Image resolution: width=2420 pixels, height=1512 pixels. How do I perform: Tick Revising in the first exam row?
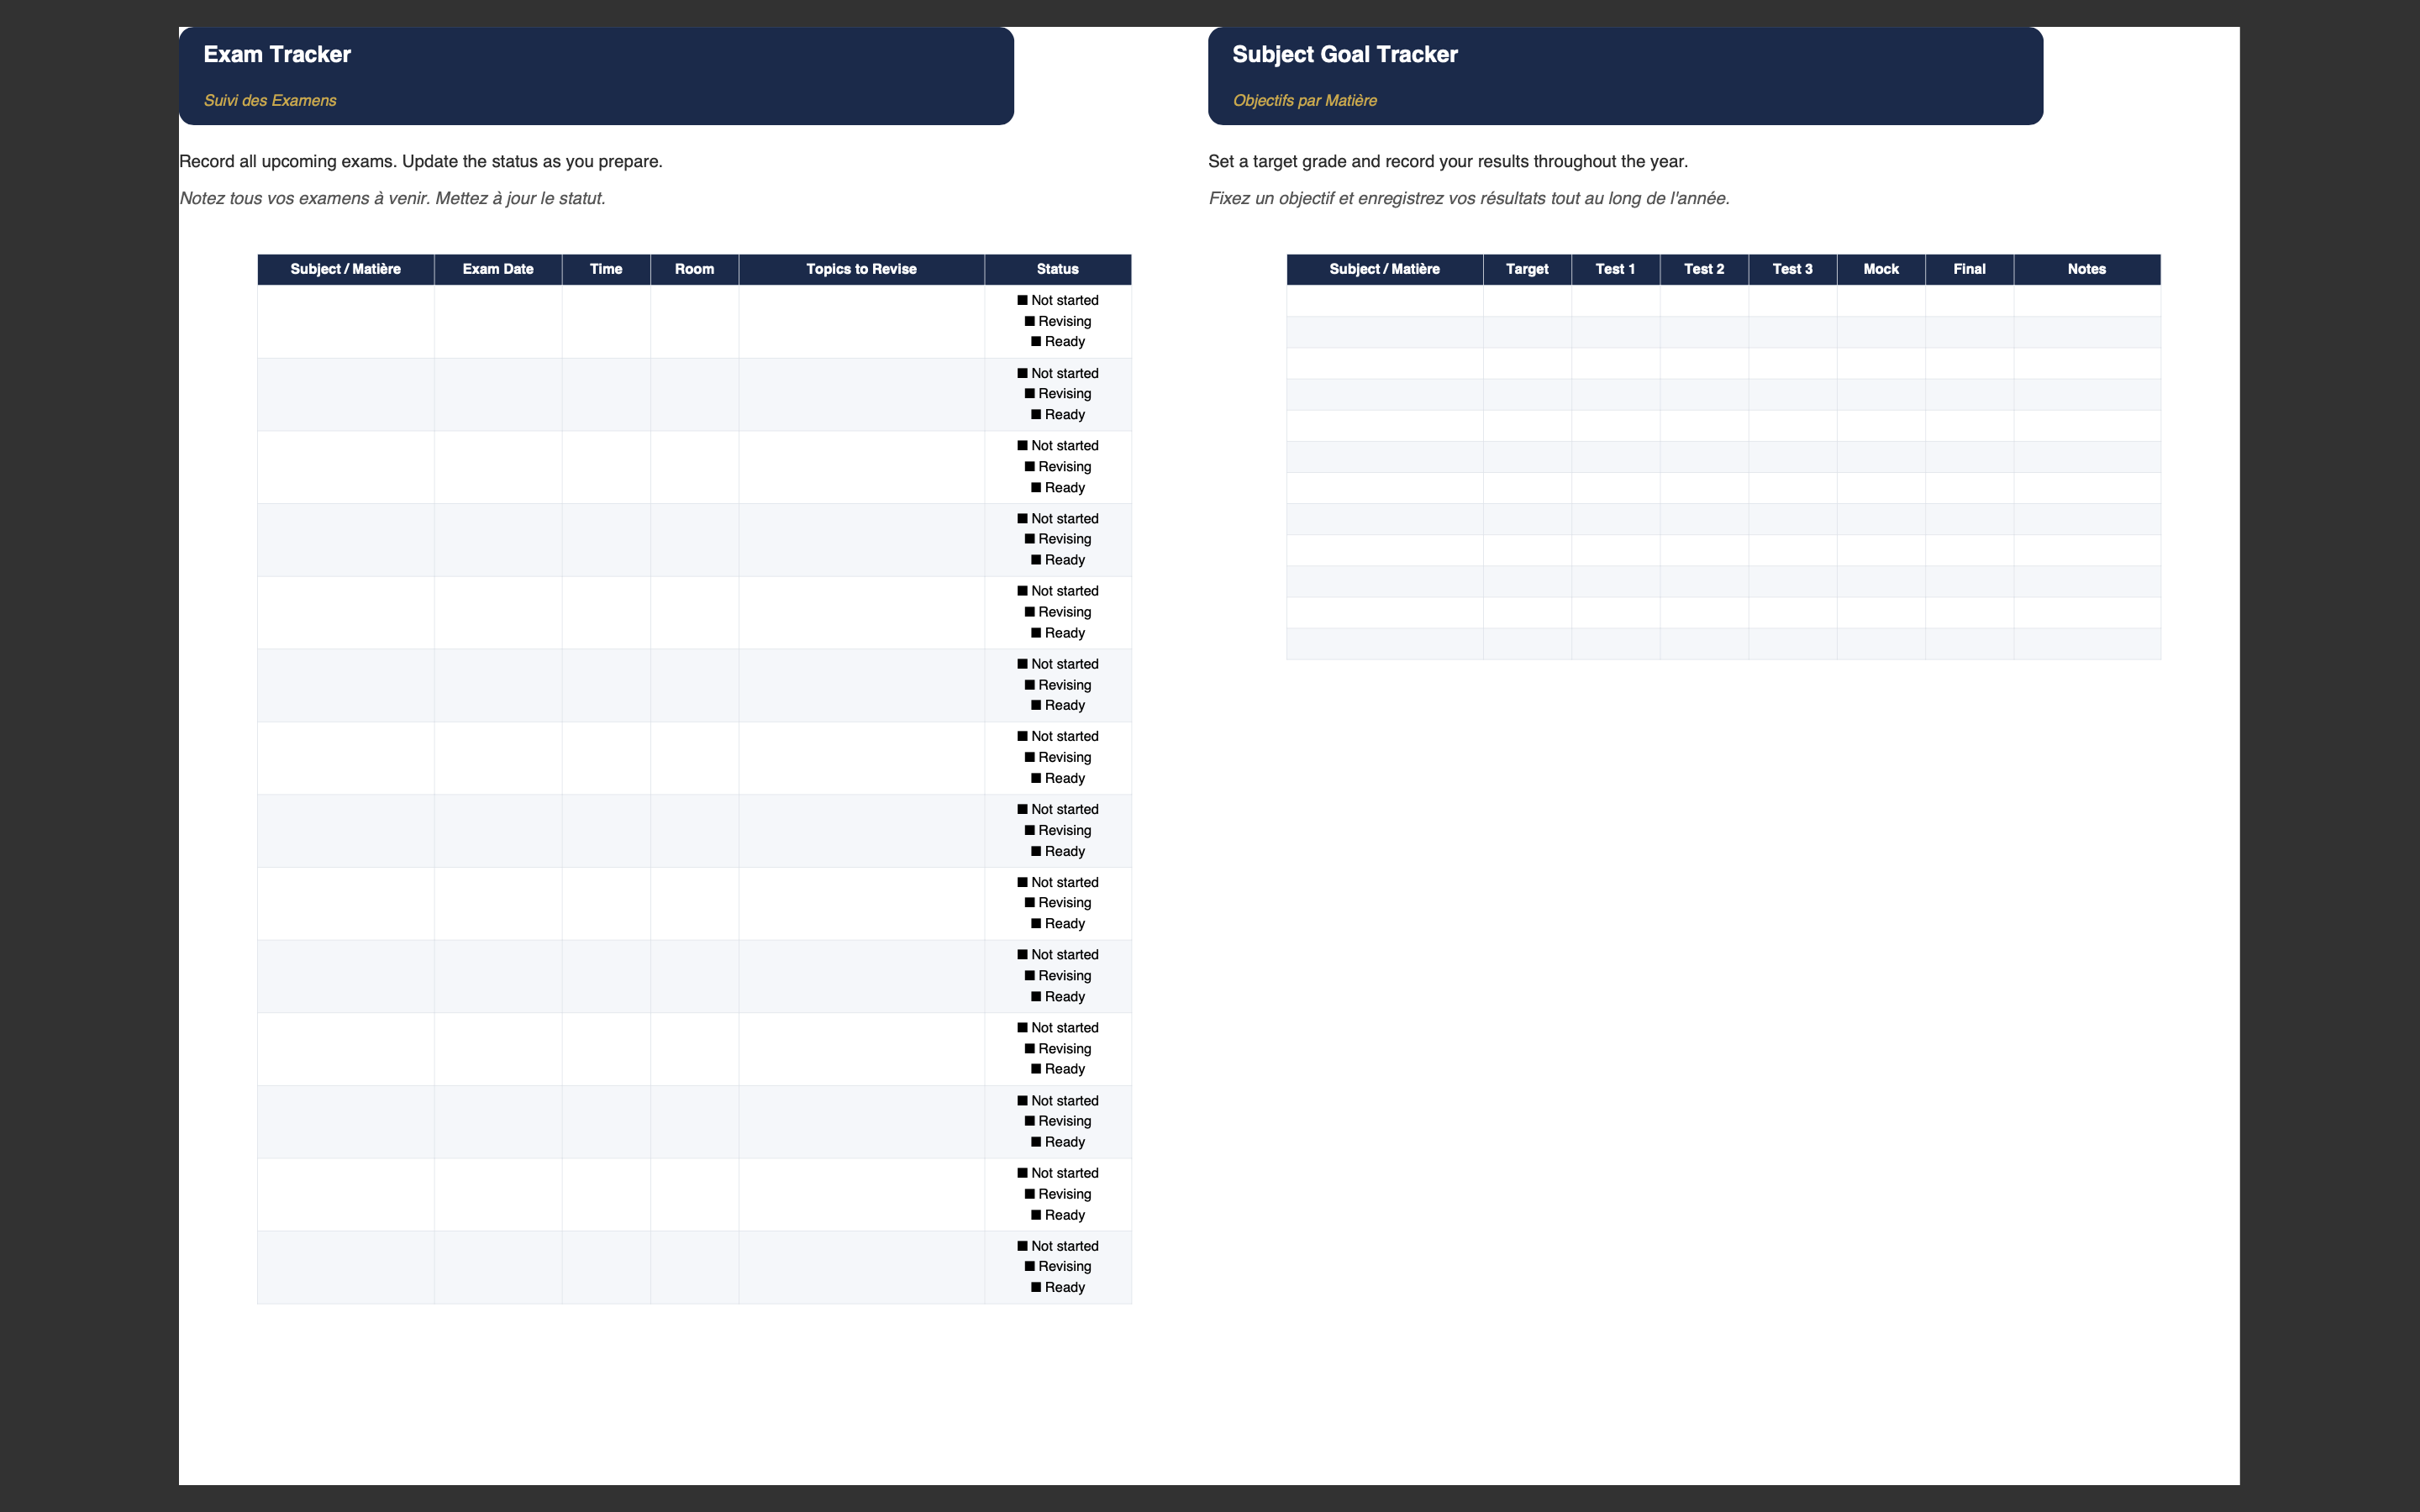1030,321
